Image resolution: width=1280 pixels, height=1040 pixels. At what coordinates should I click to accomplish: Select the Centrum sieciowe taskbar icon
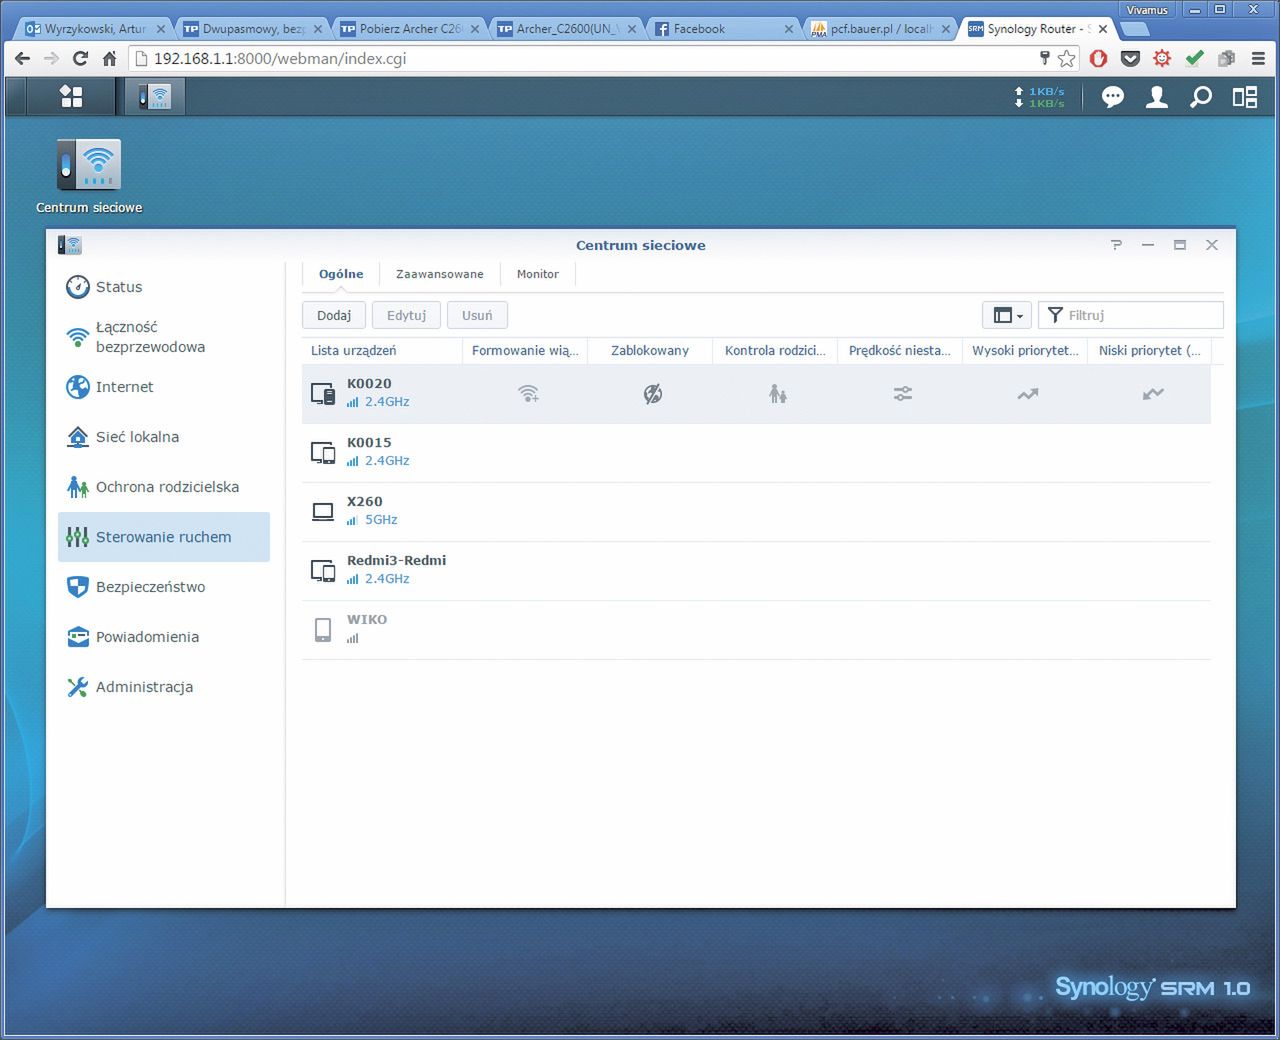pos(155,96)
